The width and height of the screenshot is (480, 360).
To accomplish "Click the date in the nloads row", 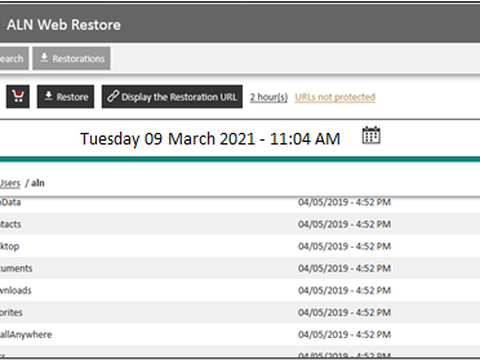I will tap(344, 290).
